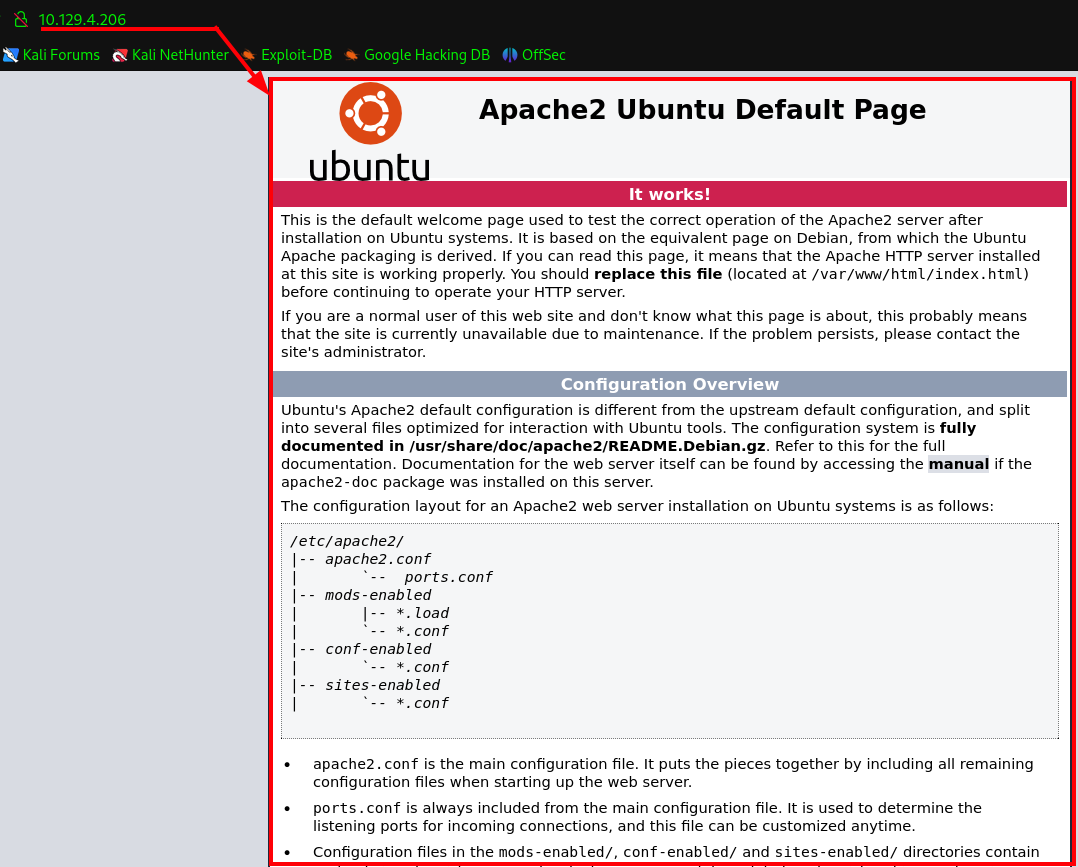Open the Kali Forums bookmark
Image resolution: width=1078 pixels, height=867 pixels.
pyautogui.click(x=61, y=55)
